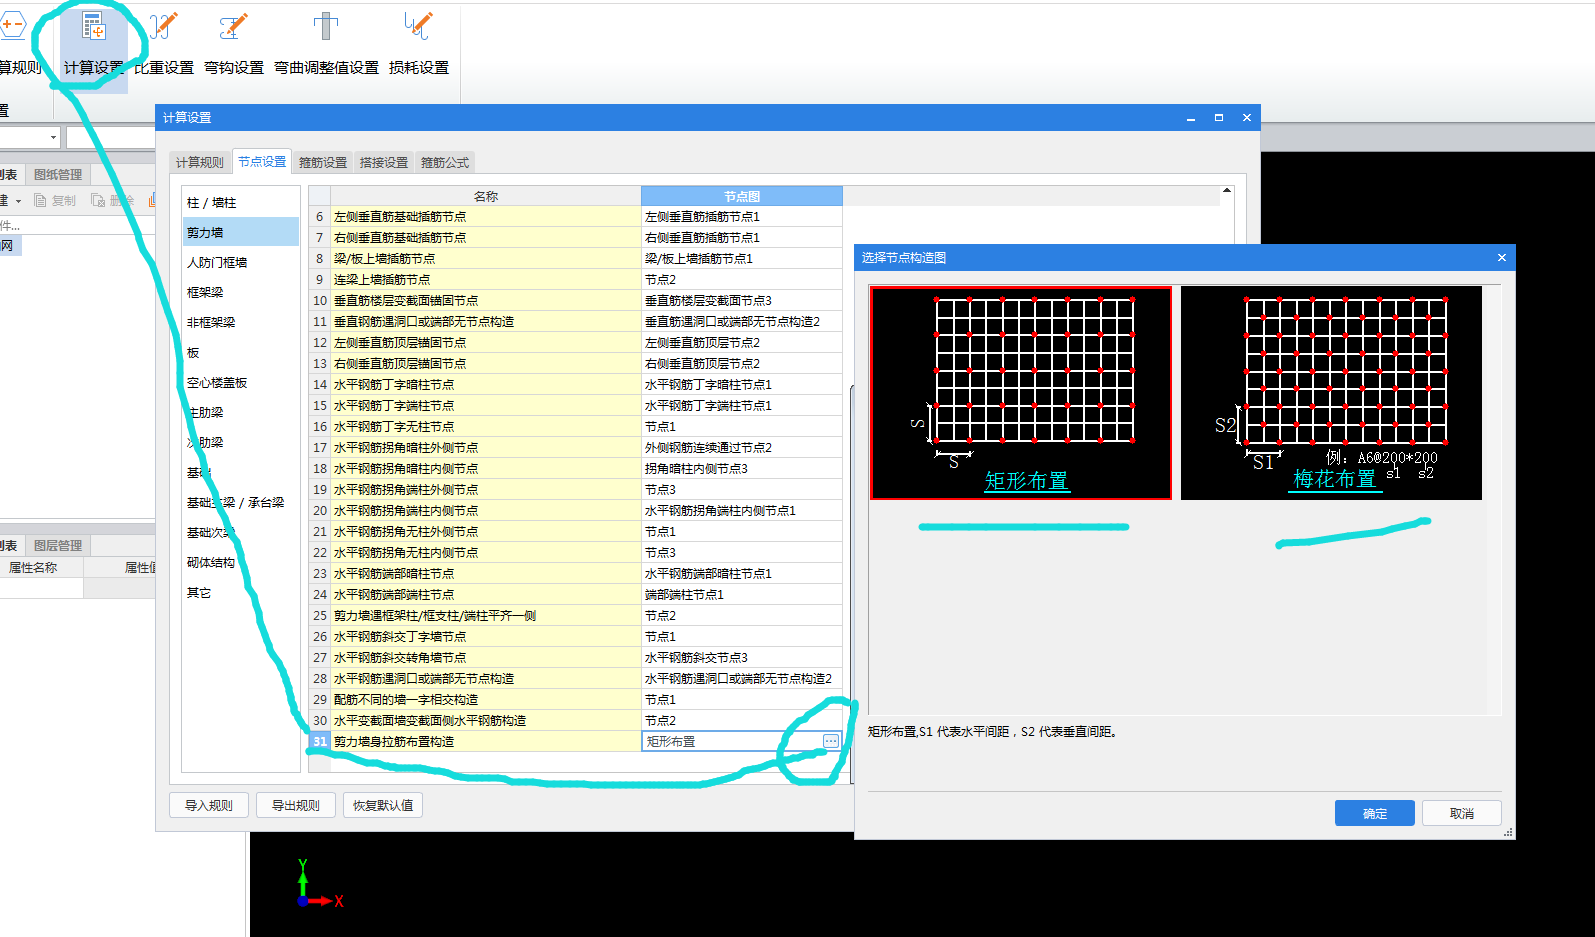Switch to 箍筋公式 tab
Screen dimensions: 1595x937
[445, 162]
